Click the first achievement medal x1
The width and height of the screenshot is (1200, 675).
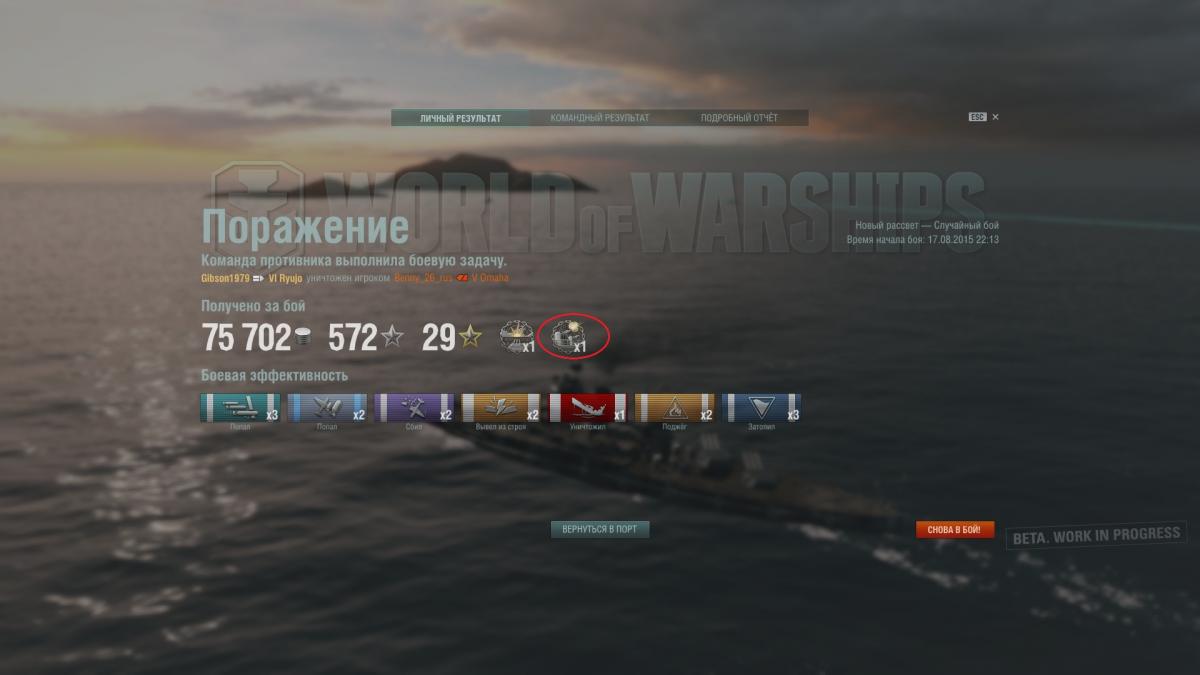click(517, 337)
